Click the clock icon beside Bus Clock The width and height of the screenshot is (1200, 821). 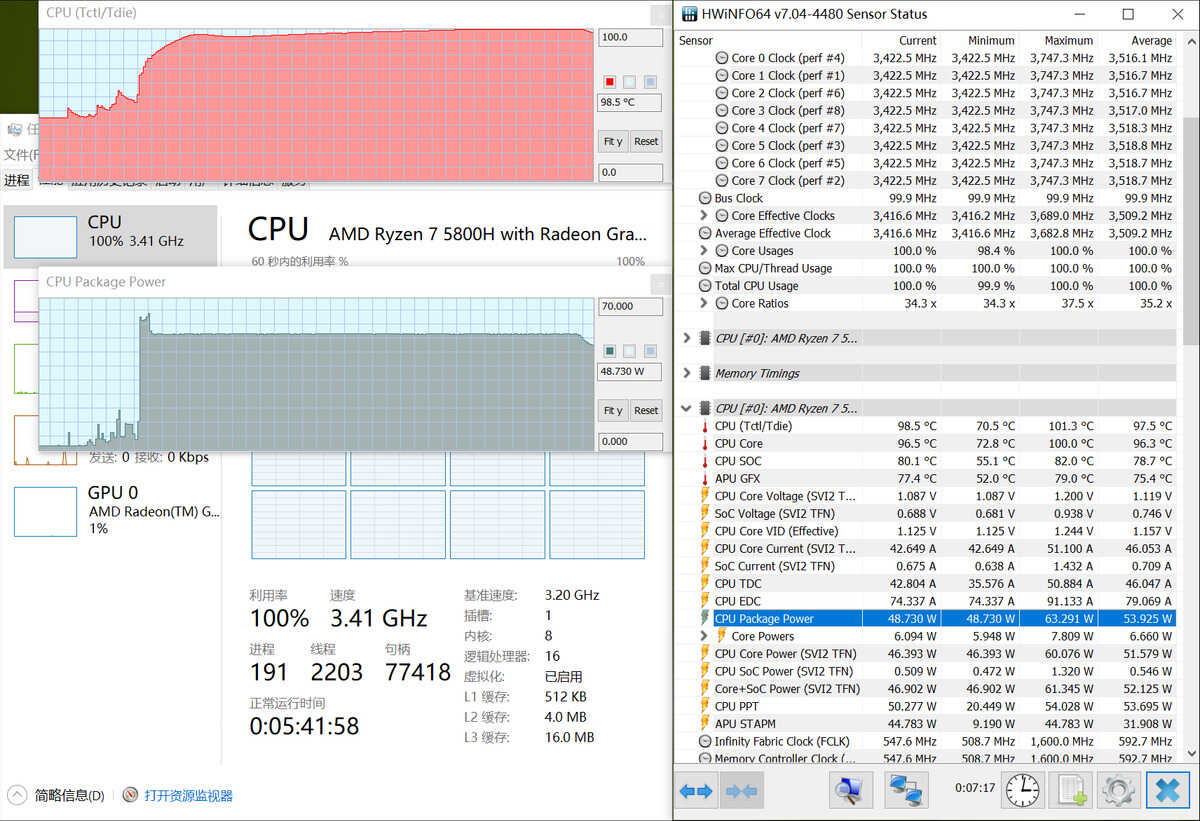(705, 198)
